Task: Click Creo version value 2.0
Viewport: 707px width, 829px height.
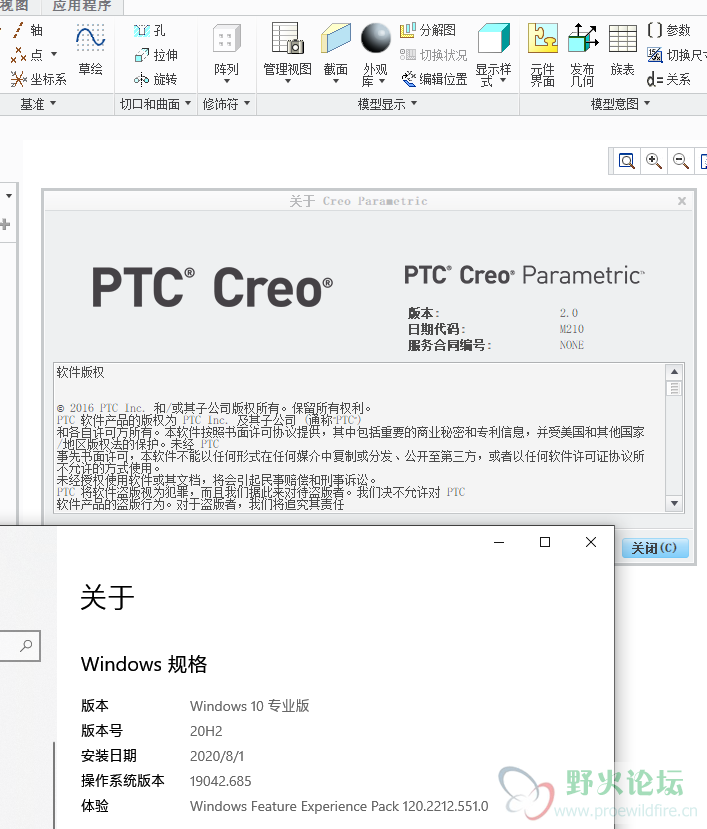Action: coord(569,313)
